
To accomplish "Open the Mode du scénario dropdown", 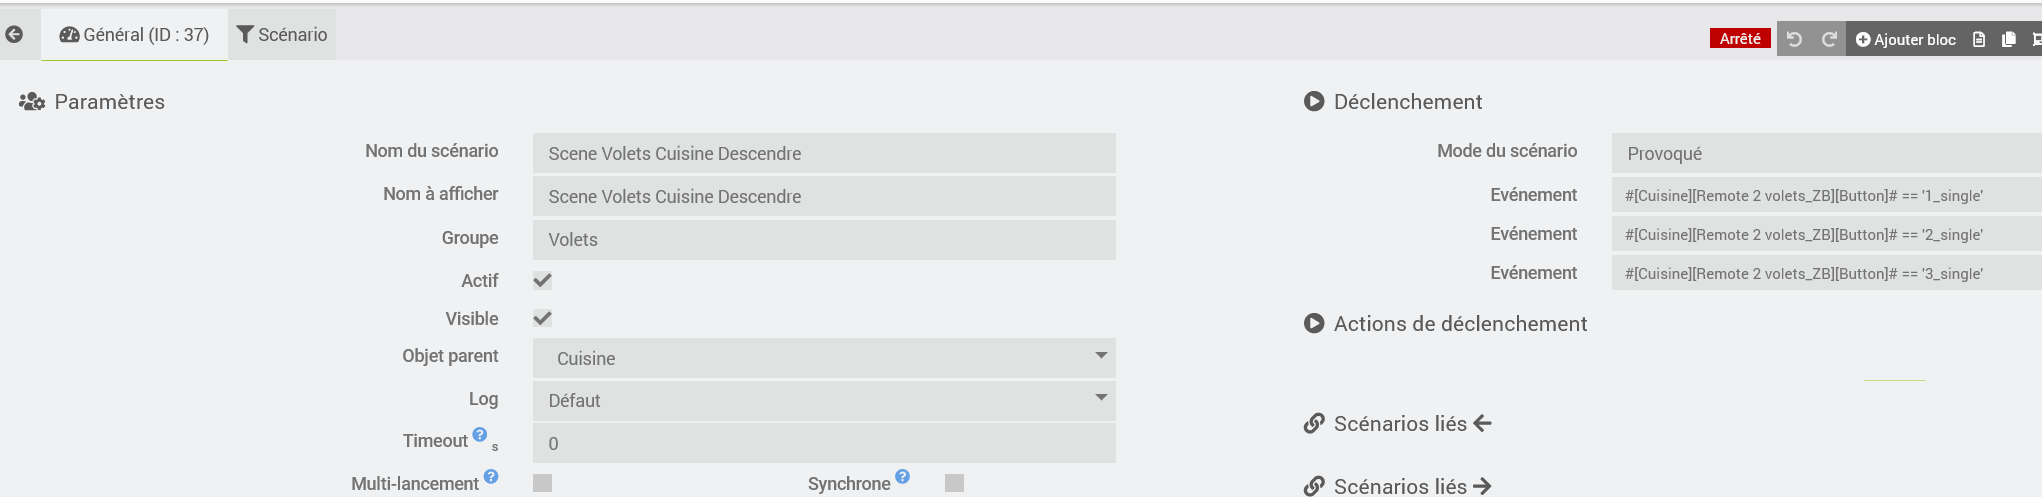I will click(1826, 153).
